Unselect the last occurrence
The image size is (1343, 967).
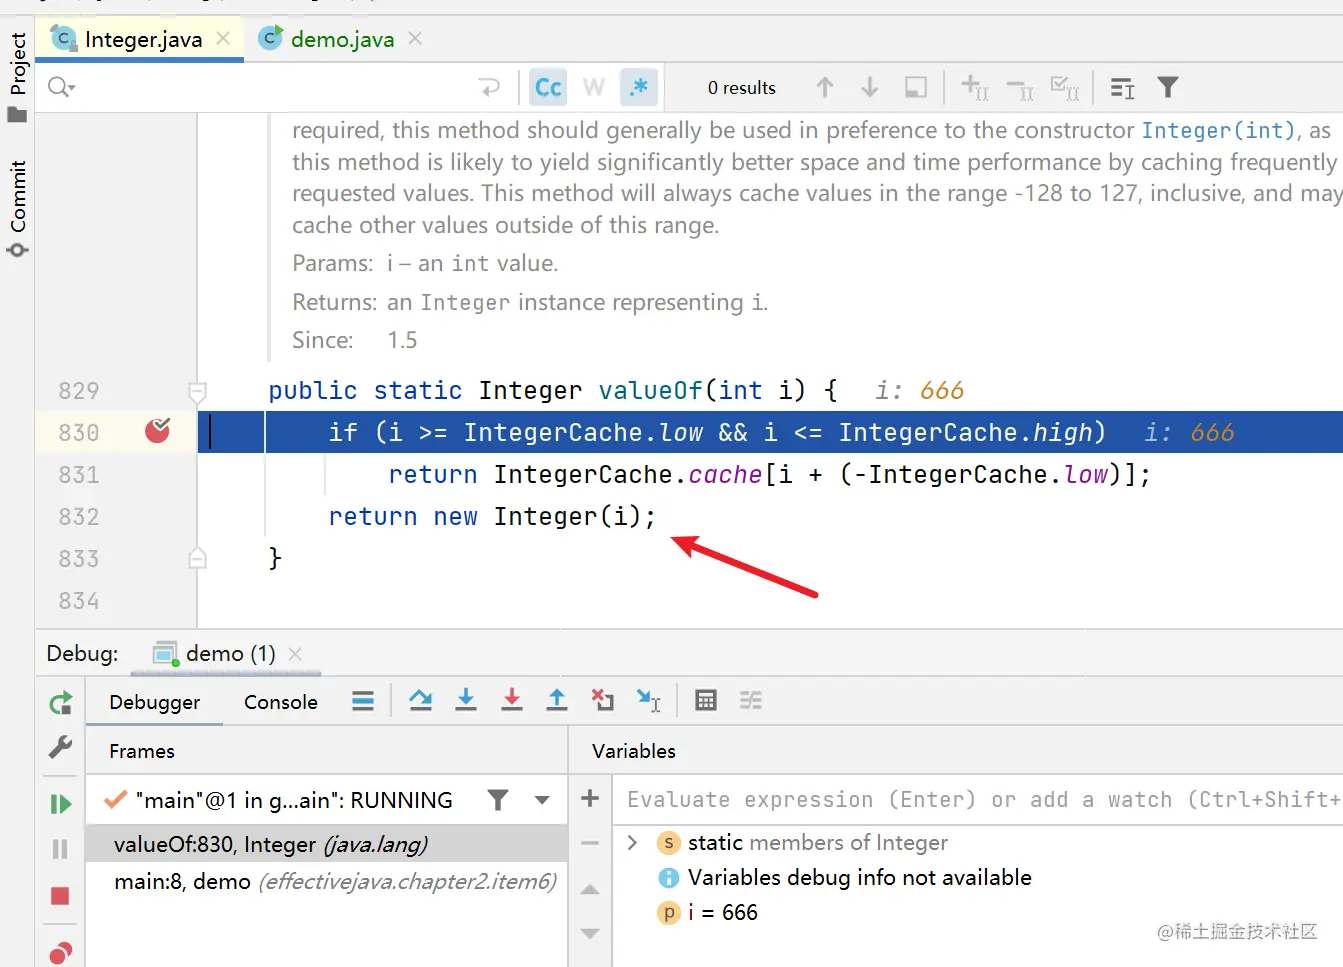[x=1020, y=88]
